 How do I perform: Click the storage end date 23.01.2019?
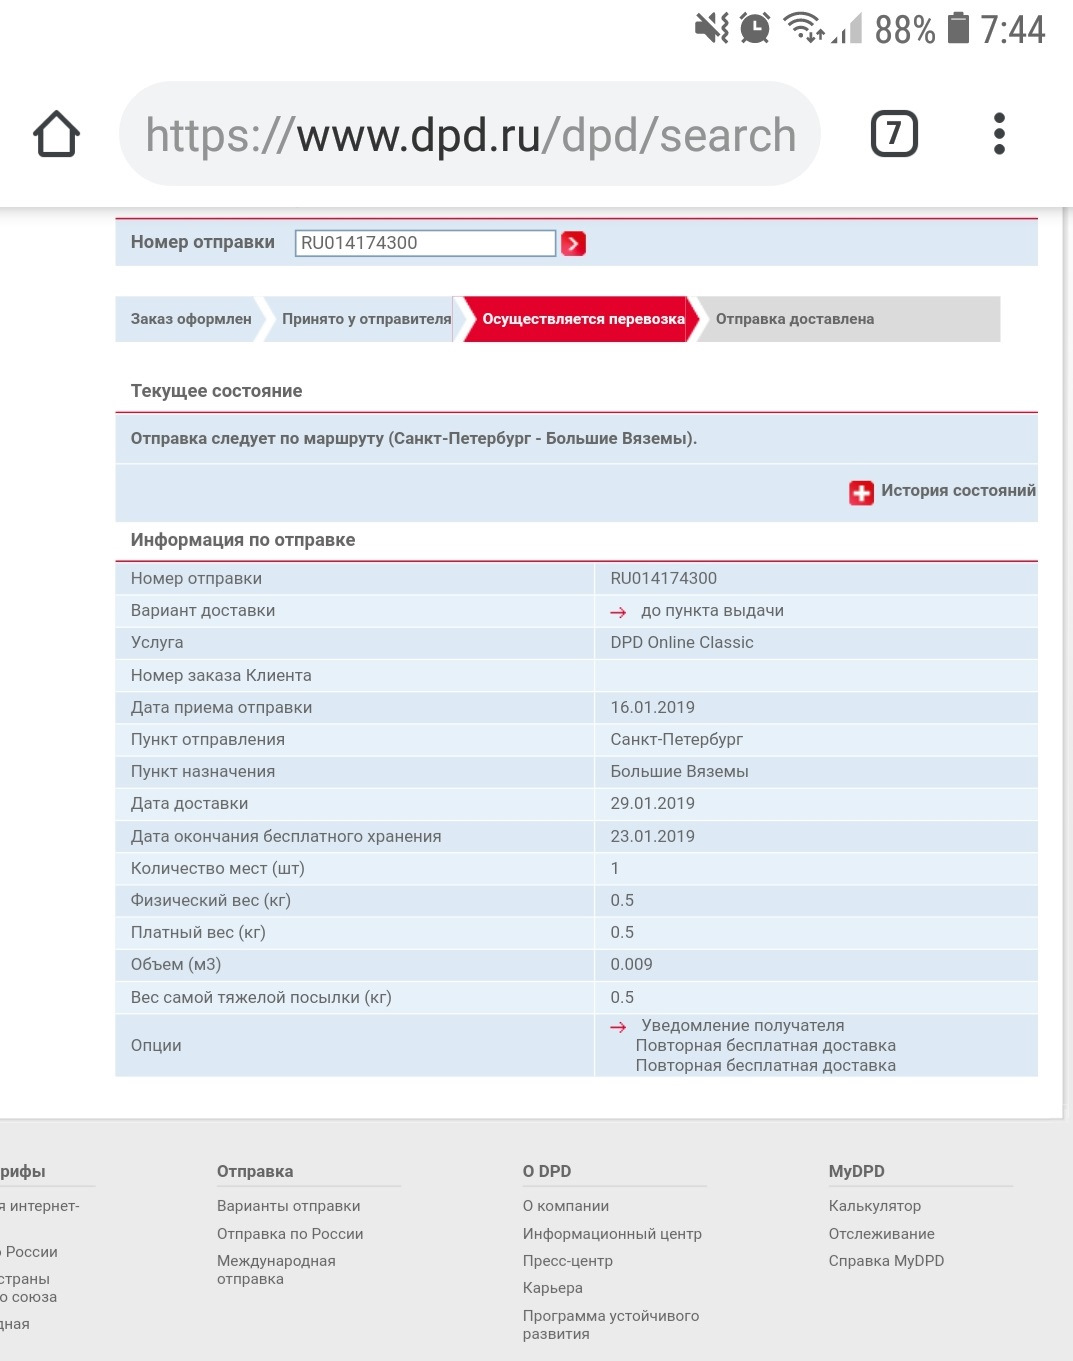coord(653,836)
